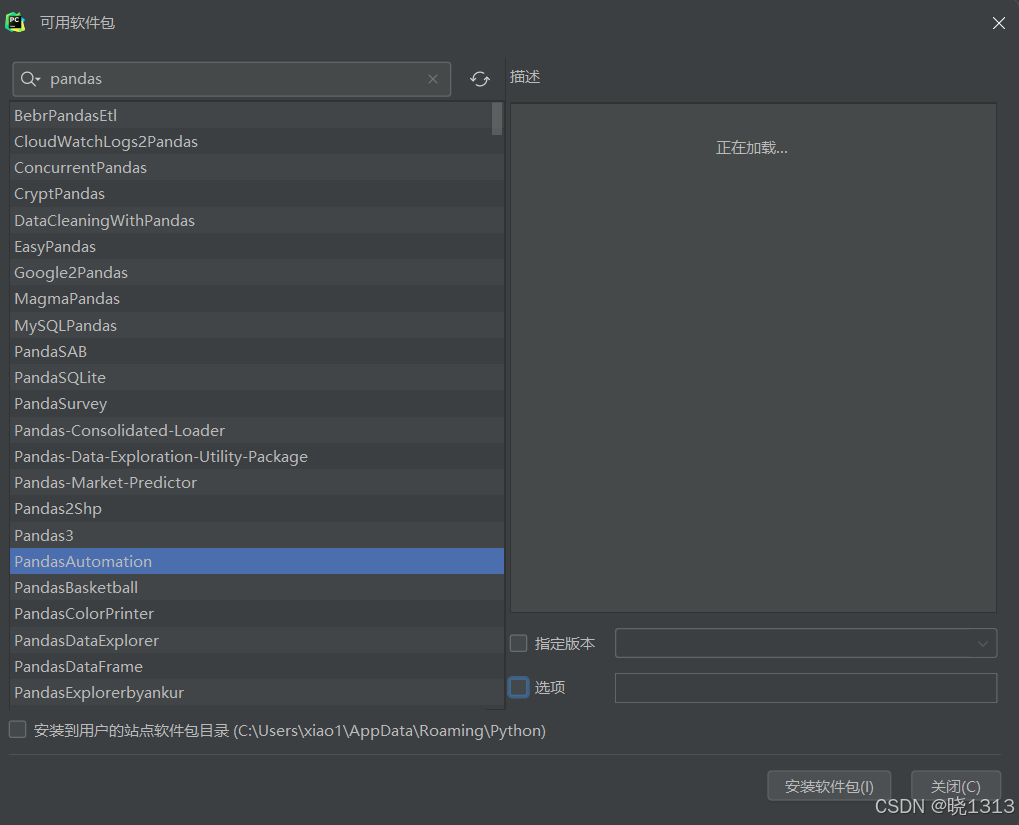
Task: Select MySQLPandas package
Action: pos(257,325)
